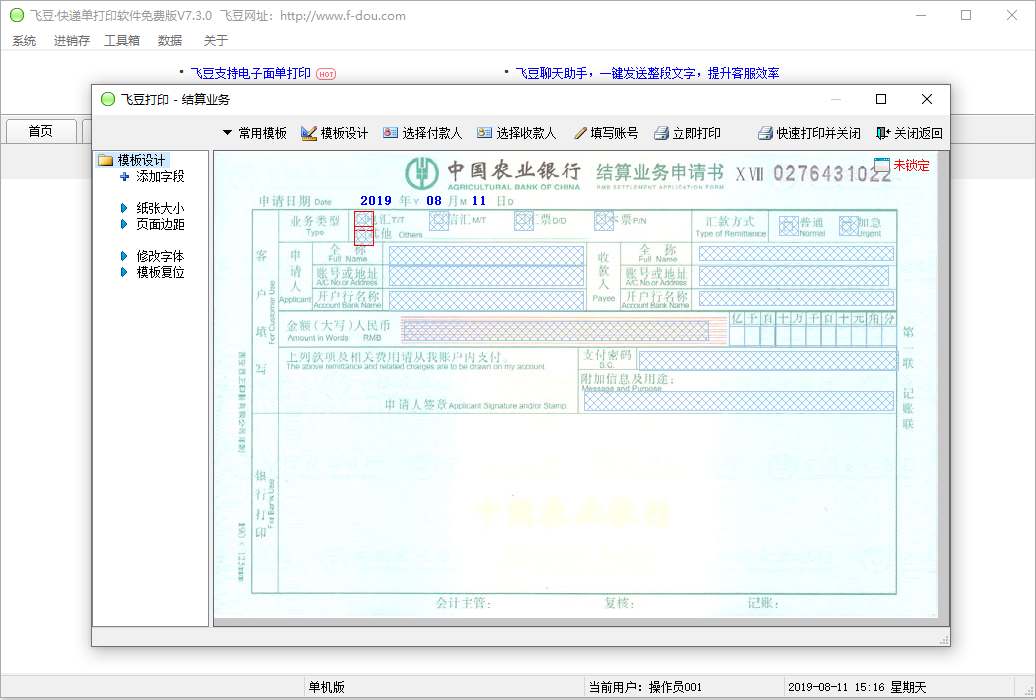Click the dialog resize grip corner
Image resolution: width=1036 pixels, height=700 pixels.
click(944, 640)
